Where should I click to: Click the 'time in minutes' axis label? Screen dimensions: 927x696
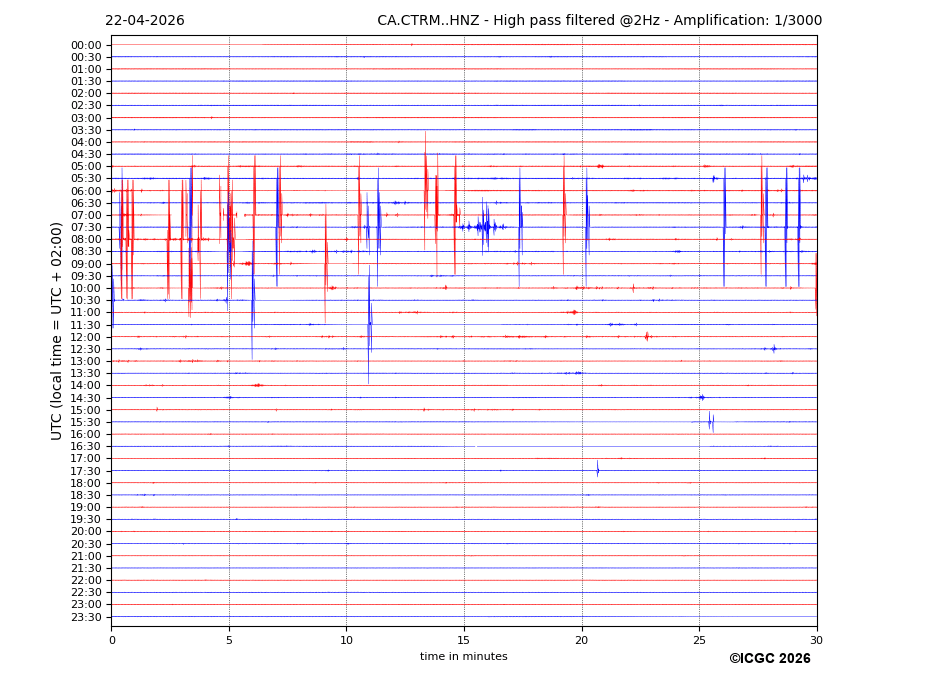[x=463, y=657]
